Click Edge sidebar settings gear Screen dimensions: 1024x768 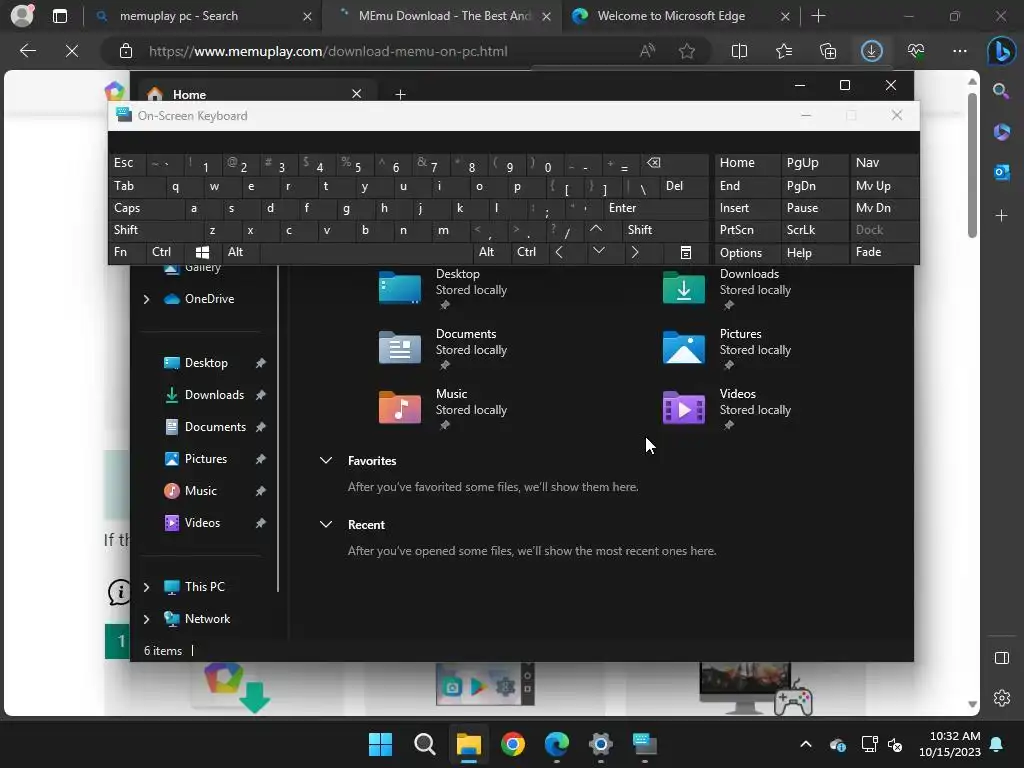[1001, 697]
